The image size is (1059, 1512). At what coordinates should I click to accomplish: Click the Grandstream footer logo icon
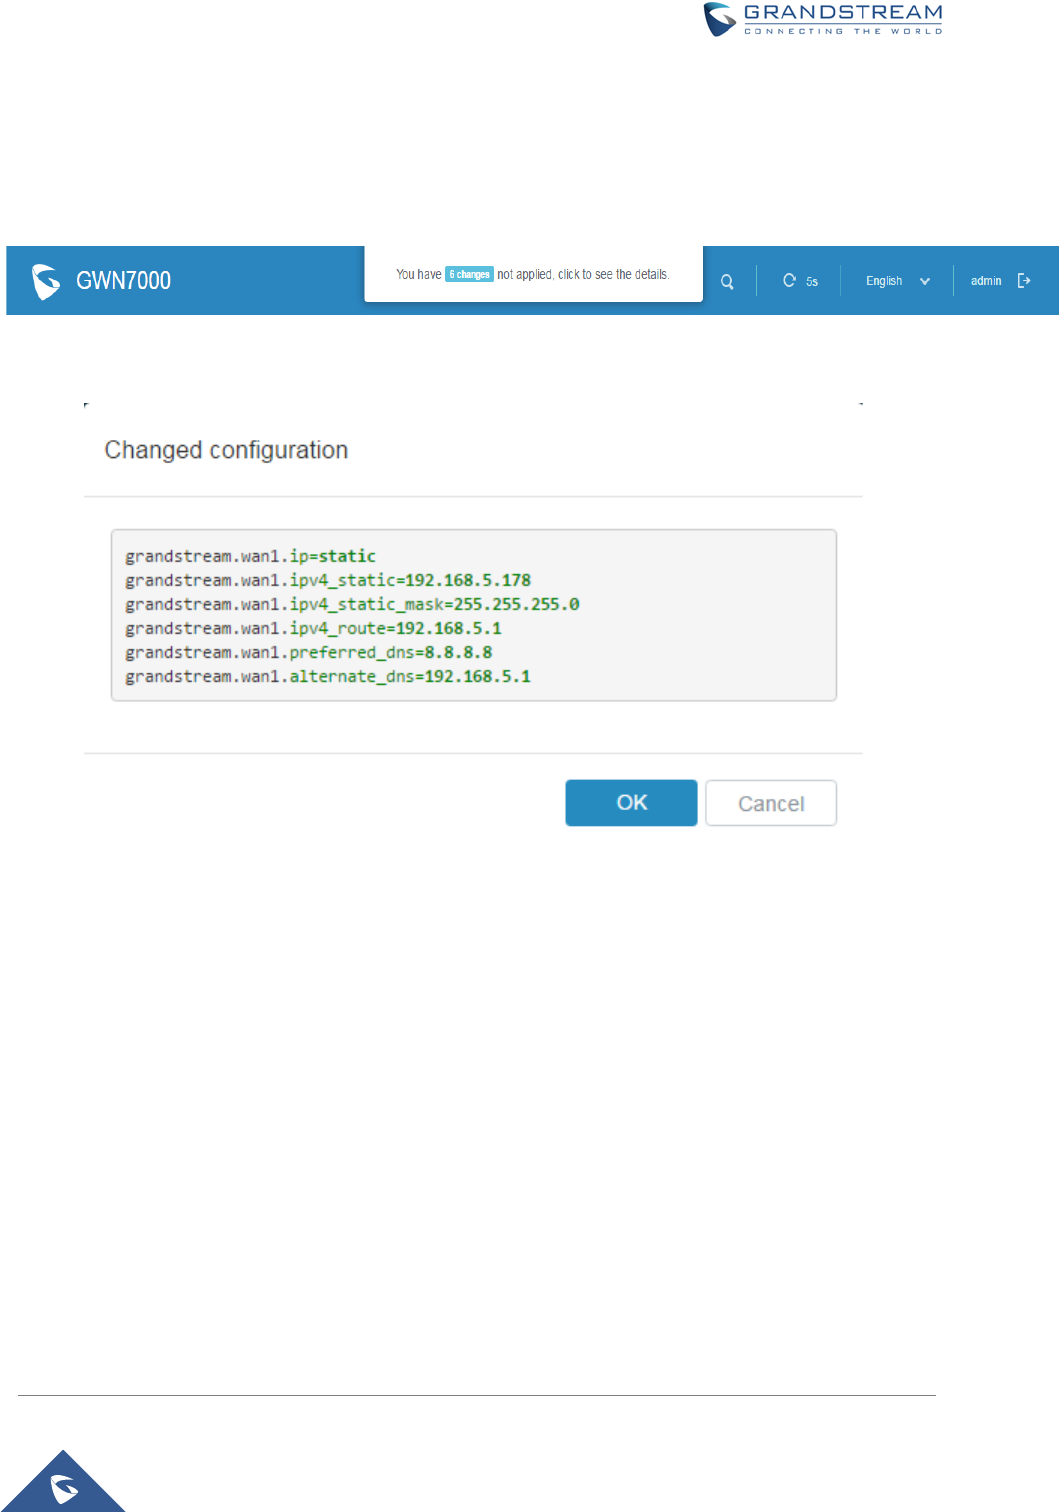click(x=64, y=1488)
